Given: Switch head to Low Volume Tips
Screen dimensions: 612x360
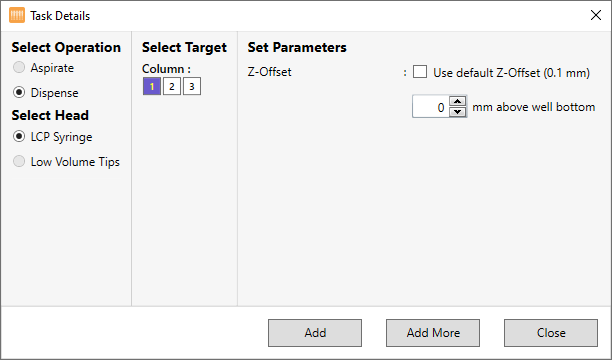Looking at the screenshot, I should (x=19, y=161).
